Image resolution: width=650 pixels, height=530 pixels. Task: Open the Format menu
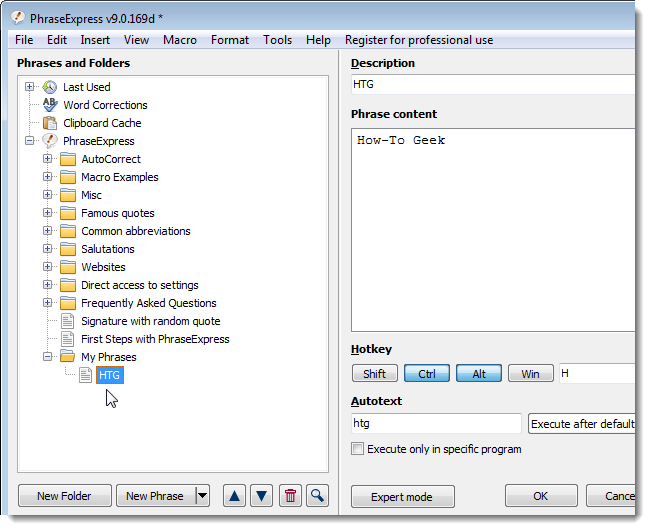coord(230,40)
